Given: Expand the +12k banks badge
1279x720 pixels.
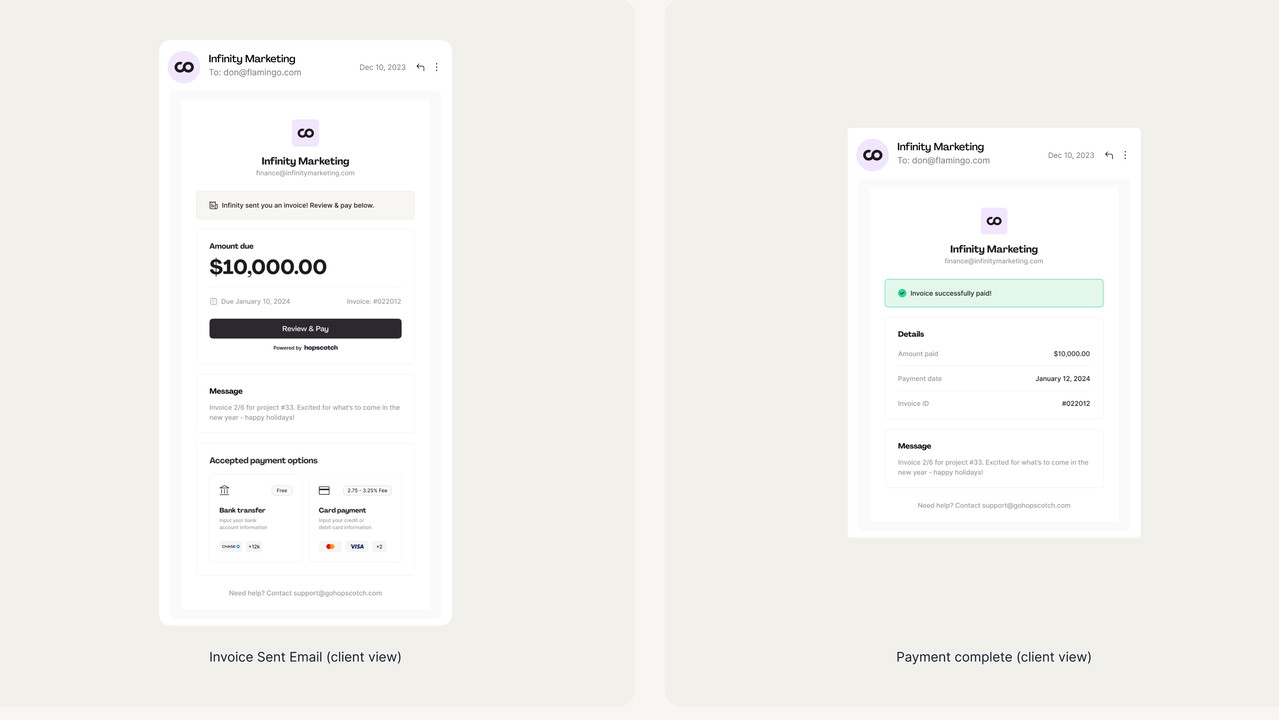Looking at the screenshot, I should (254, 546).
